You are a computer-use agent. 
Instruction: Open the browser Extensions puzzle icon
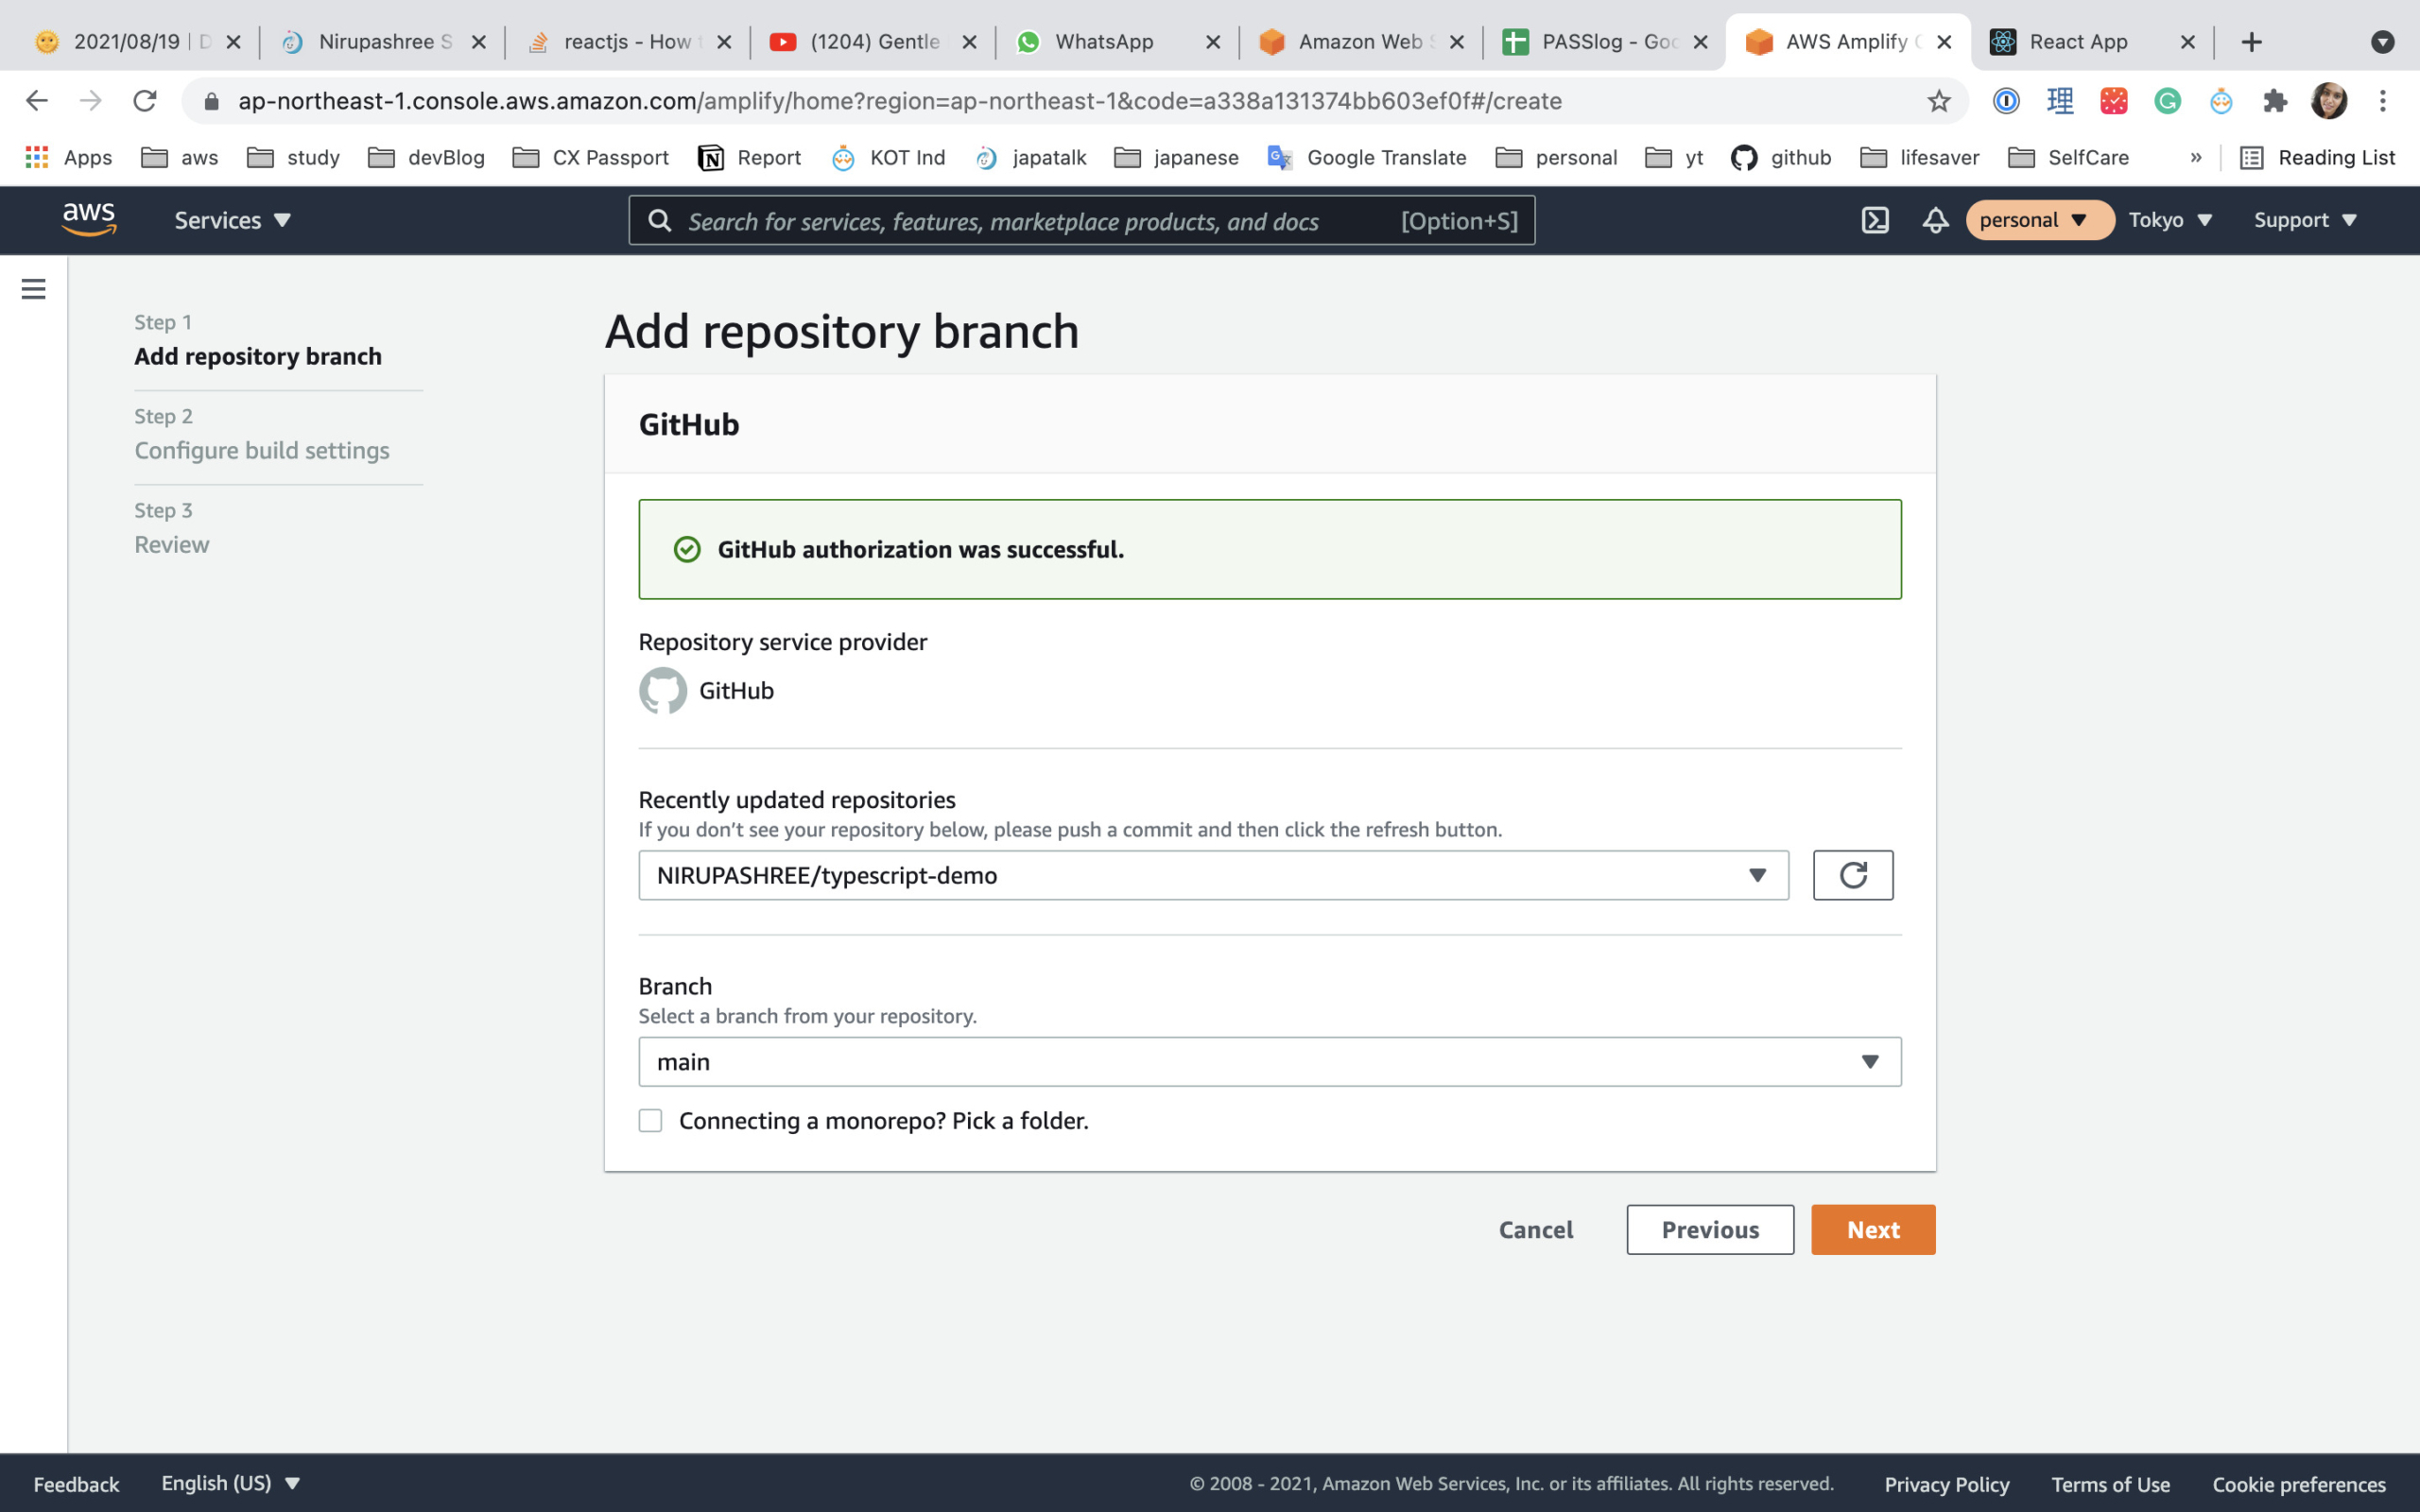pyautogui.click(x=2274, y=100)
